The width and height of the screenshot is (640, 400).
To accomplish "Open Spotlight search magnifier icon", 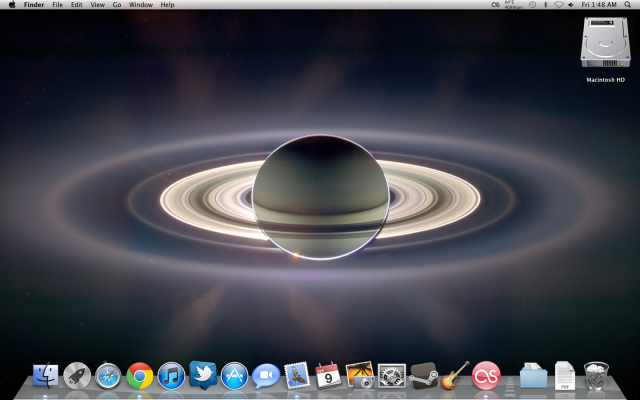I will pyautogui.click(x=627, y=4).
